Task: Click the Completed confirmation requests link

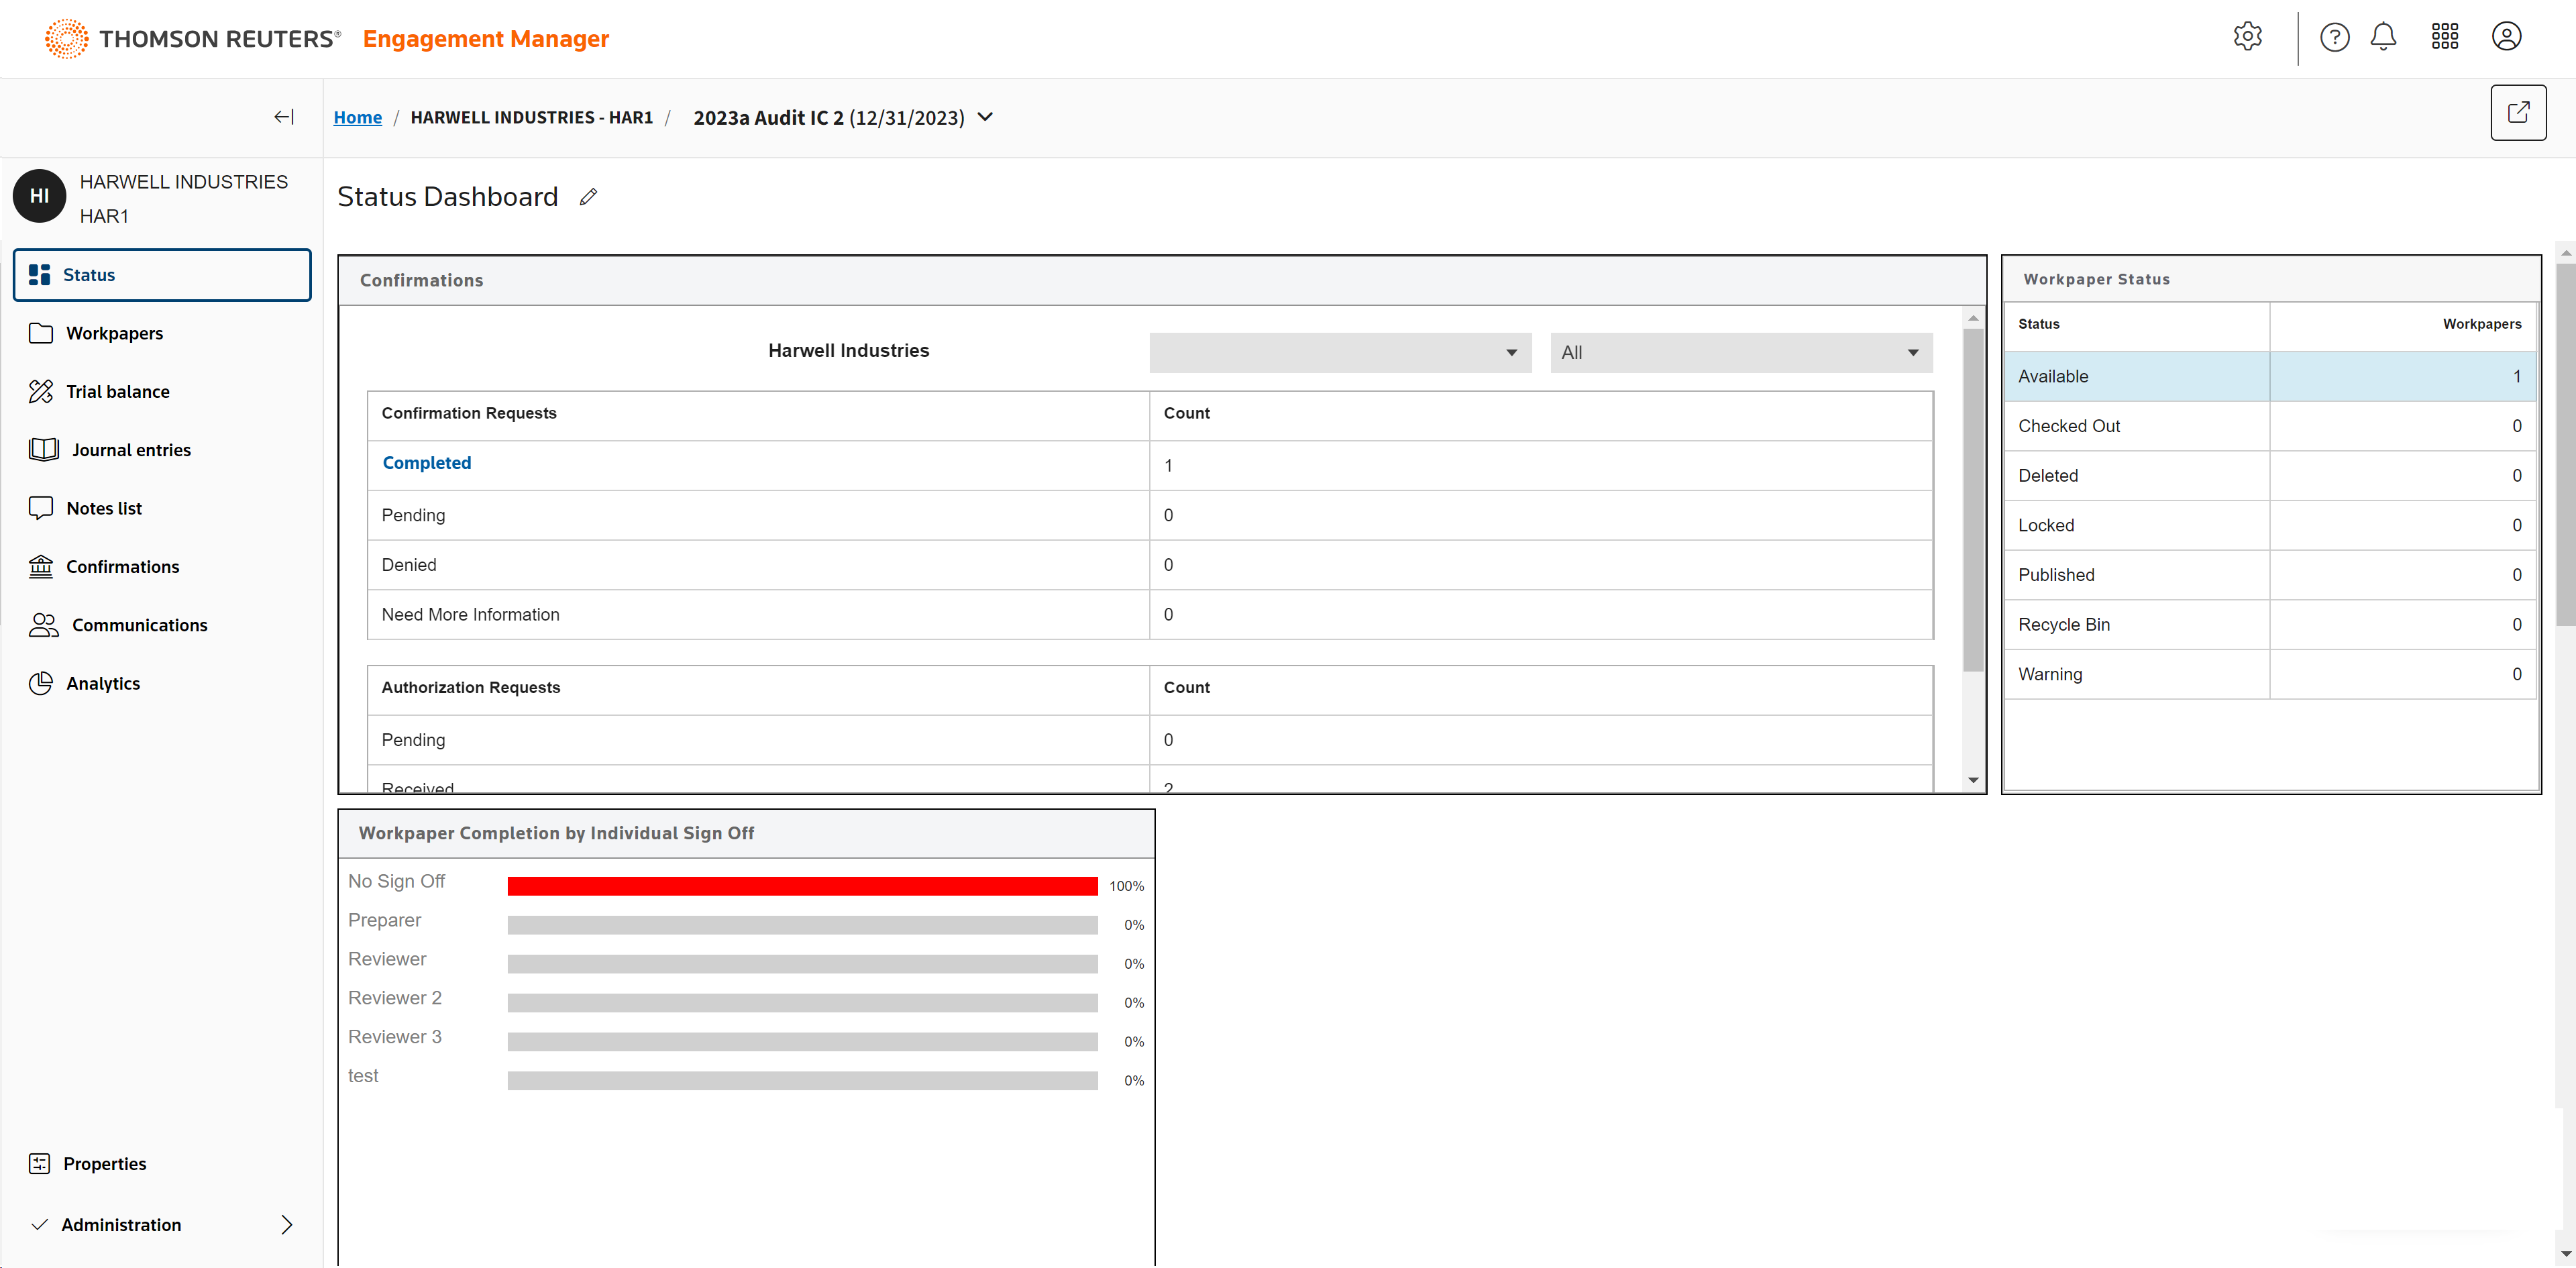Action: (426, 463)
